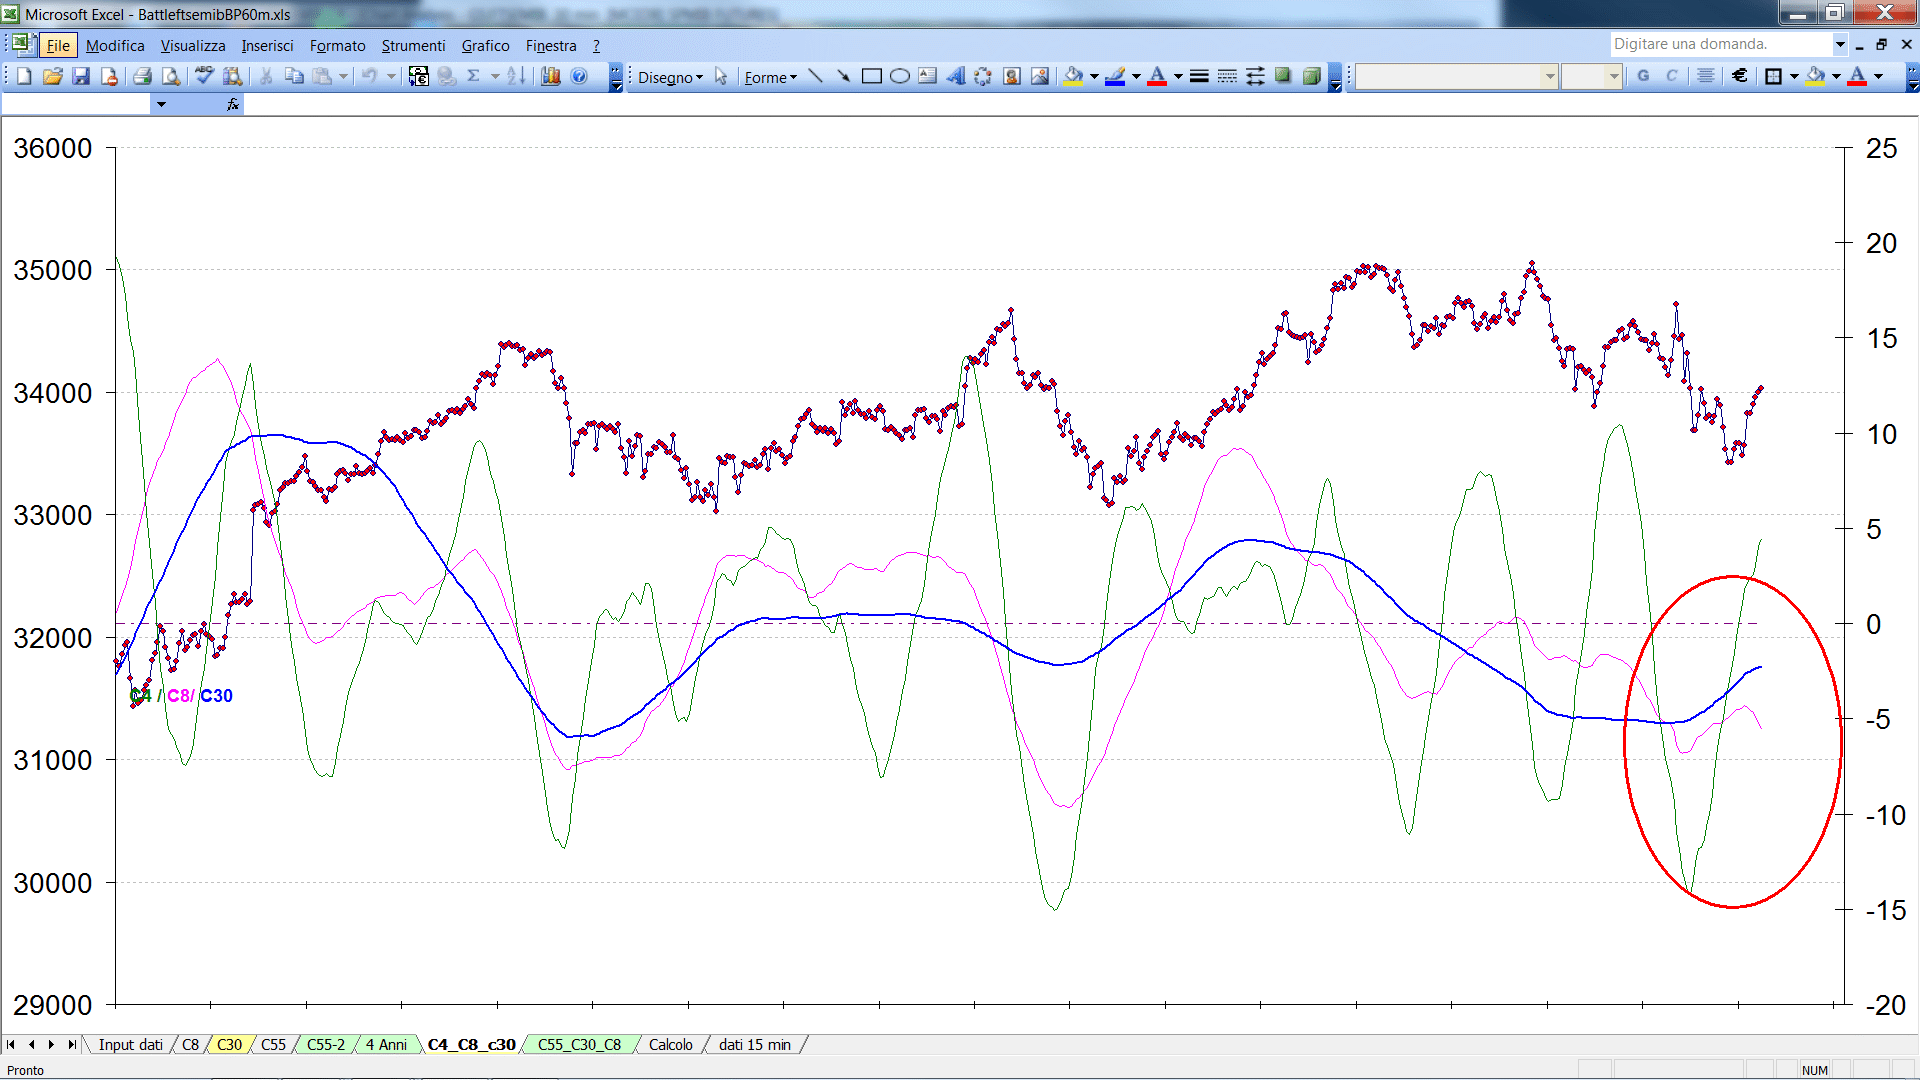Switch to the dati 15 min sheet tab

(x=754, y=1045)
